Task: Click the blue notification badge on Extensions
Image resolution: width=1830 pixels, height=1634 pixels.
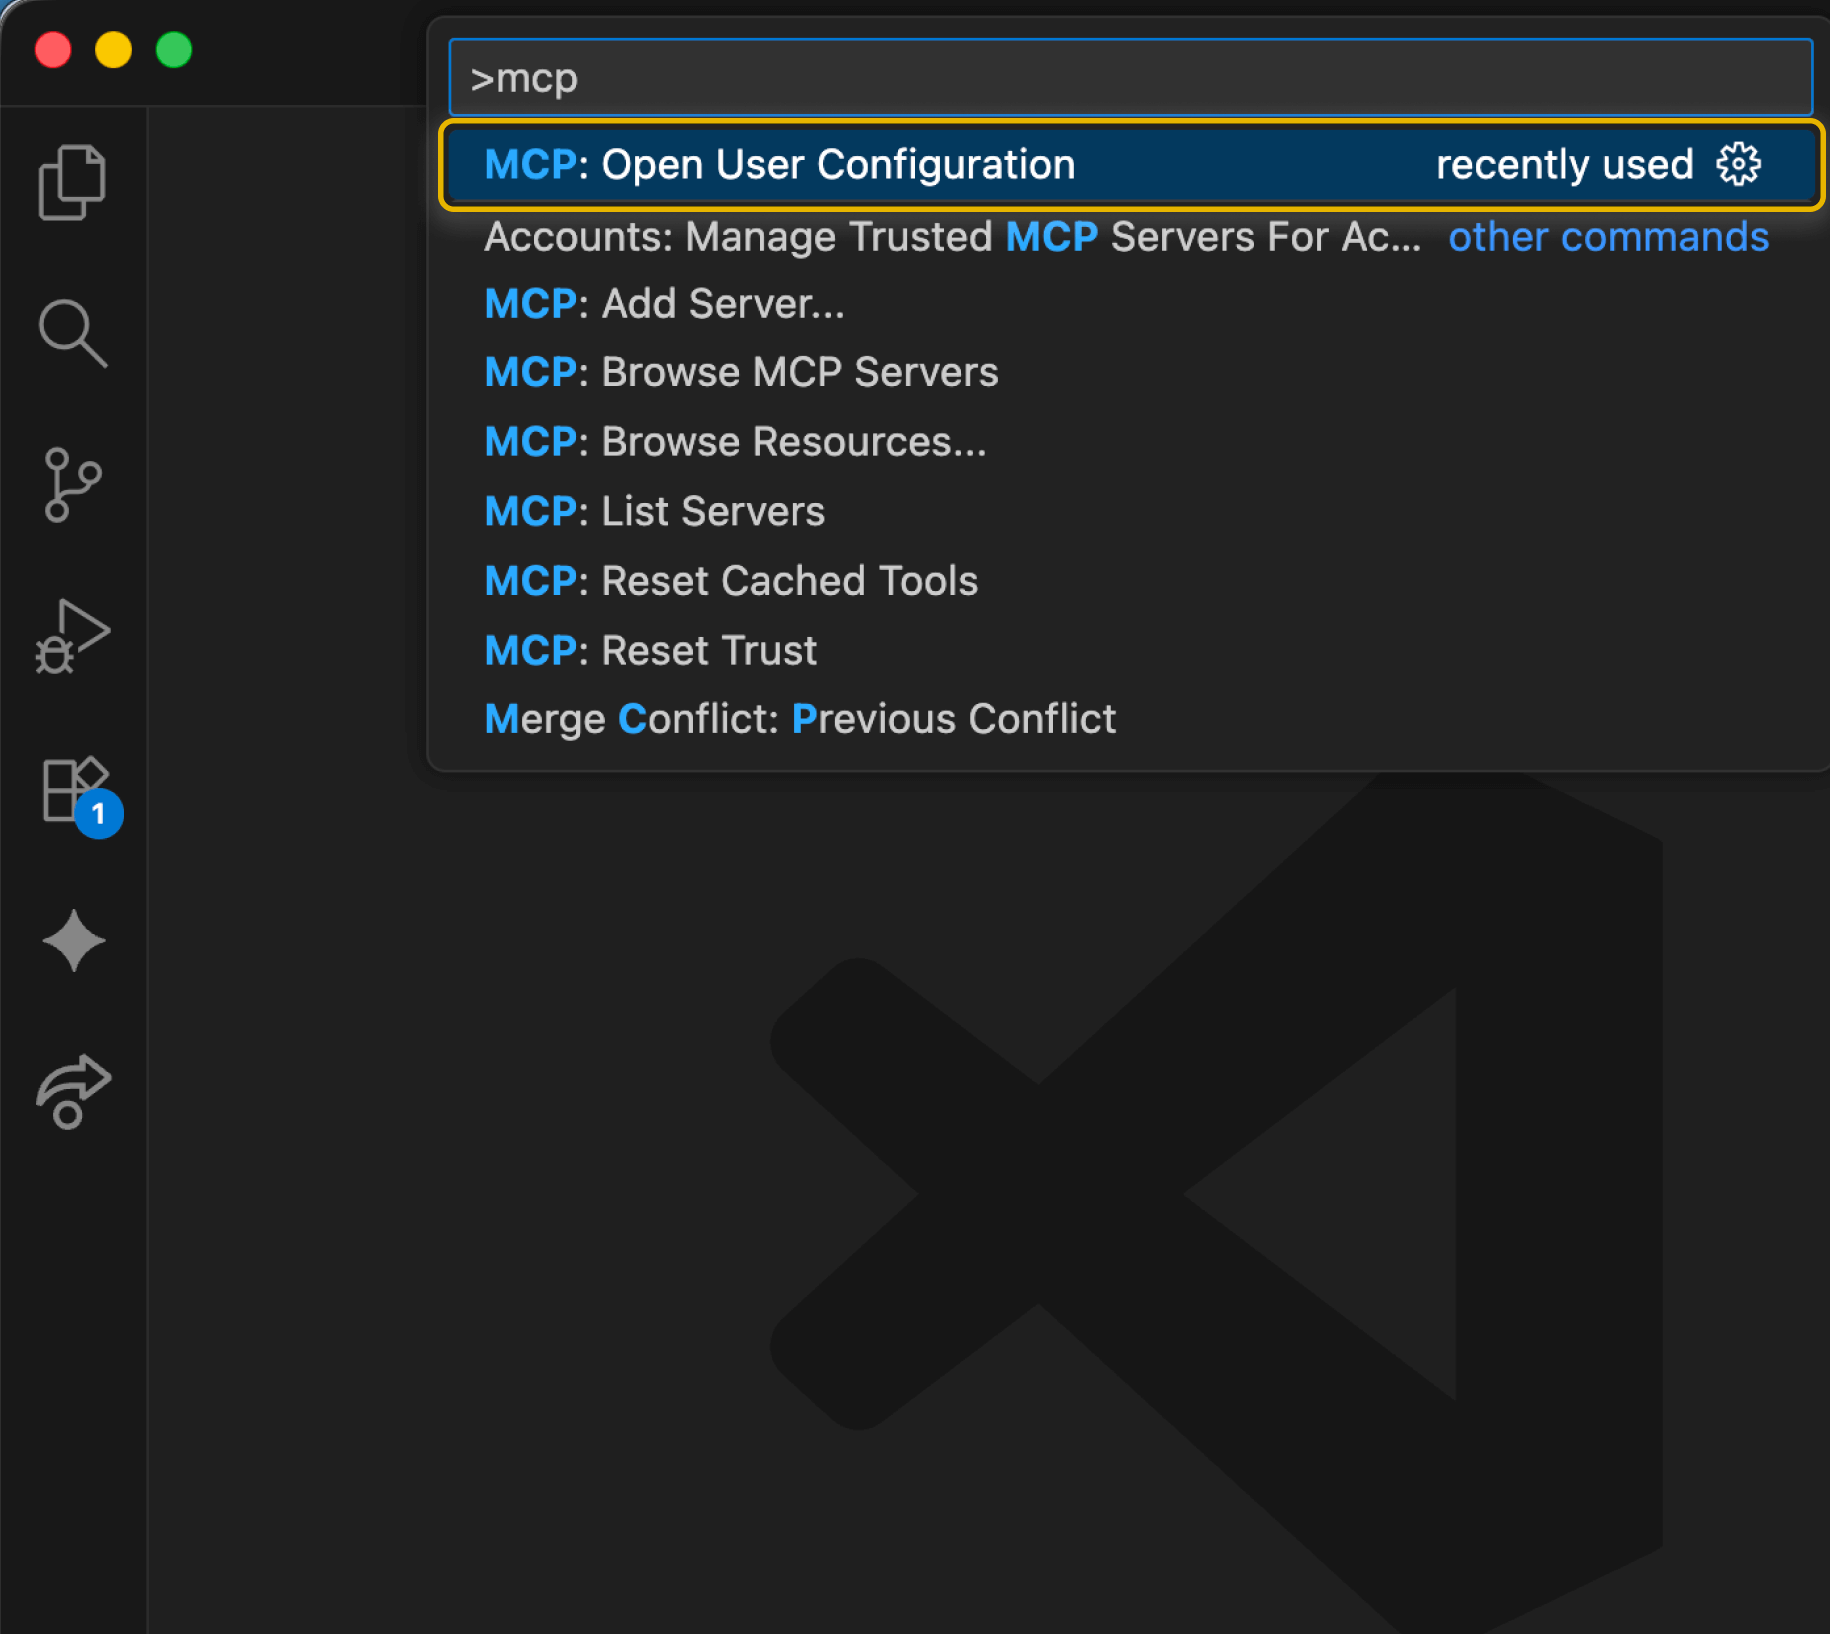Action: (x=98, y=815)
